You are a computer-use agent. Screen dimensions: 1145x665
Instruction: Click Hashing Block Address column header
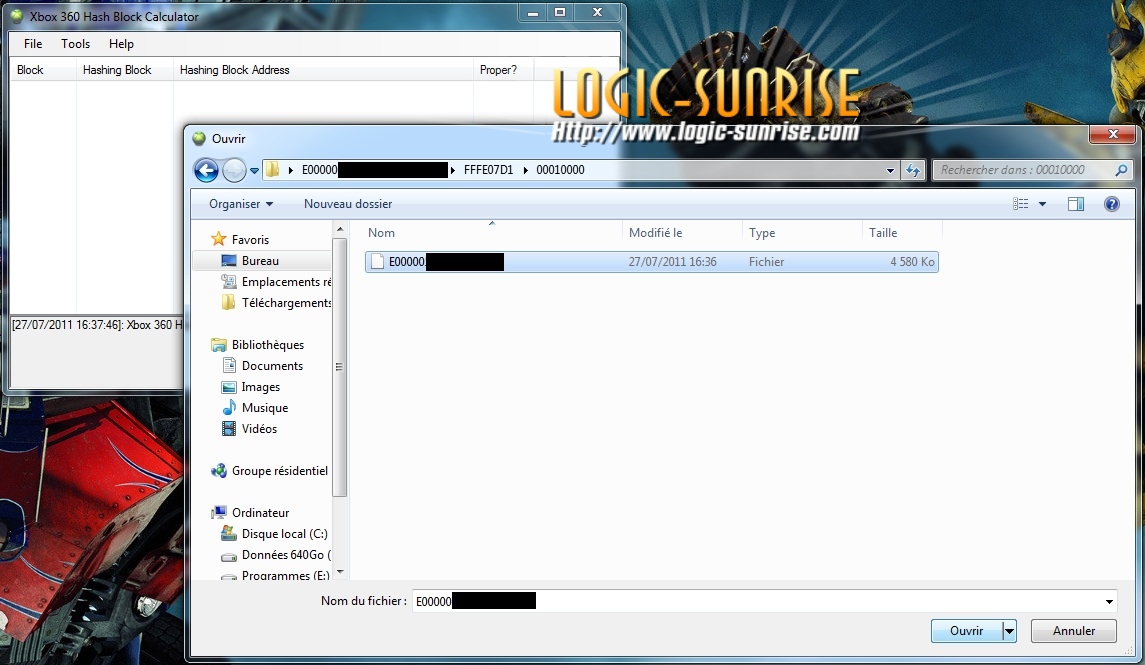point(323,70)
